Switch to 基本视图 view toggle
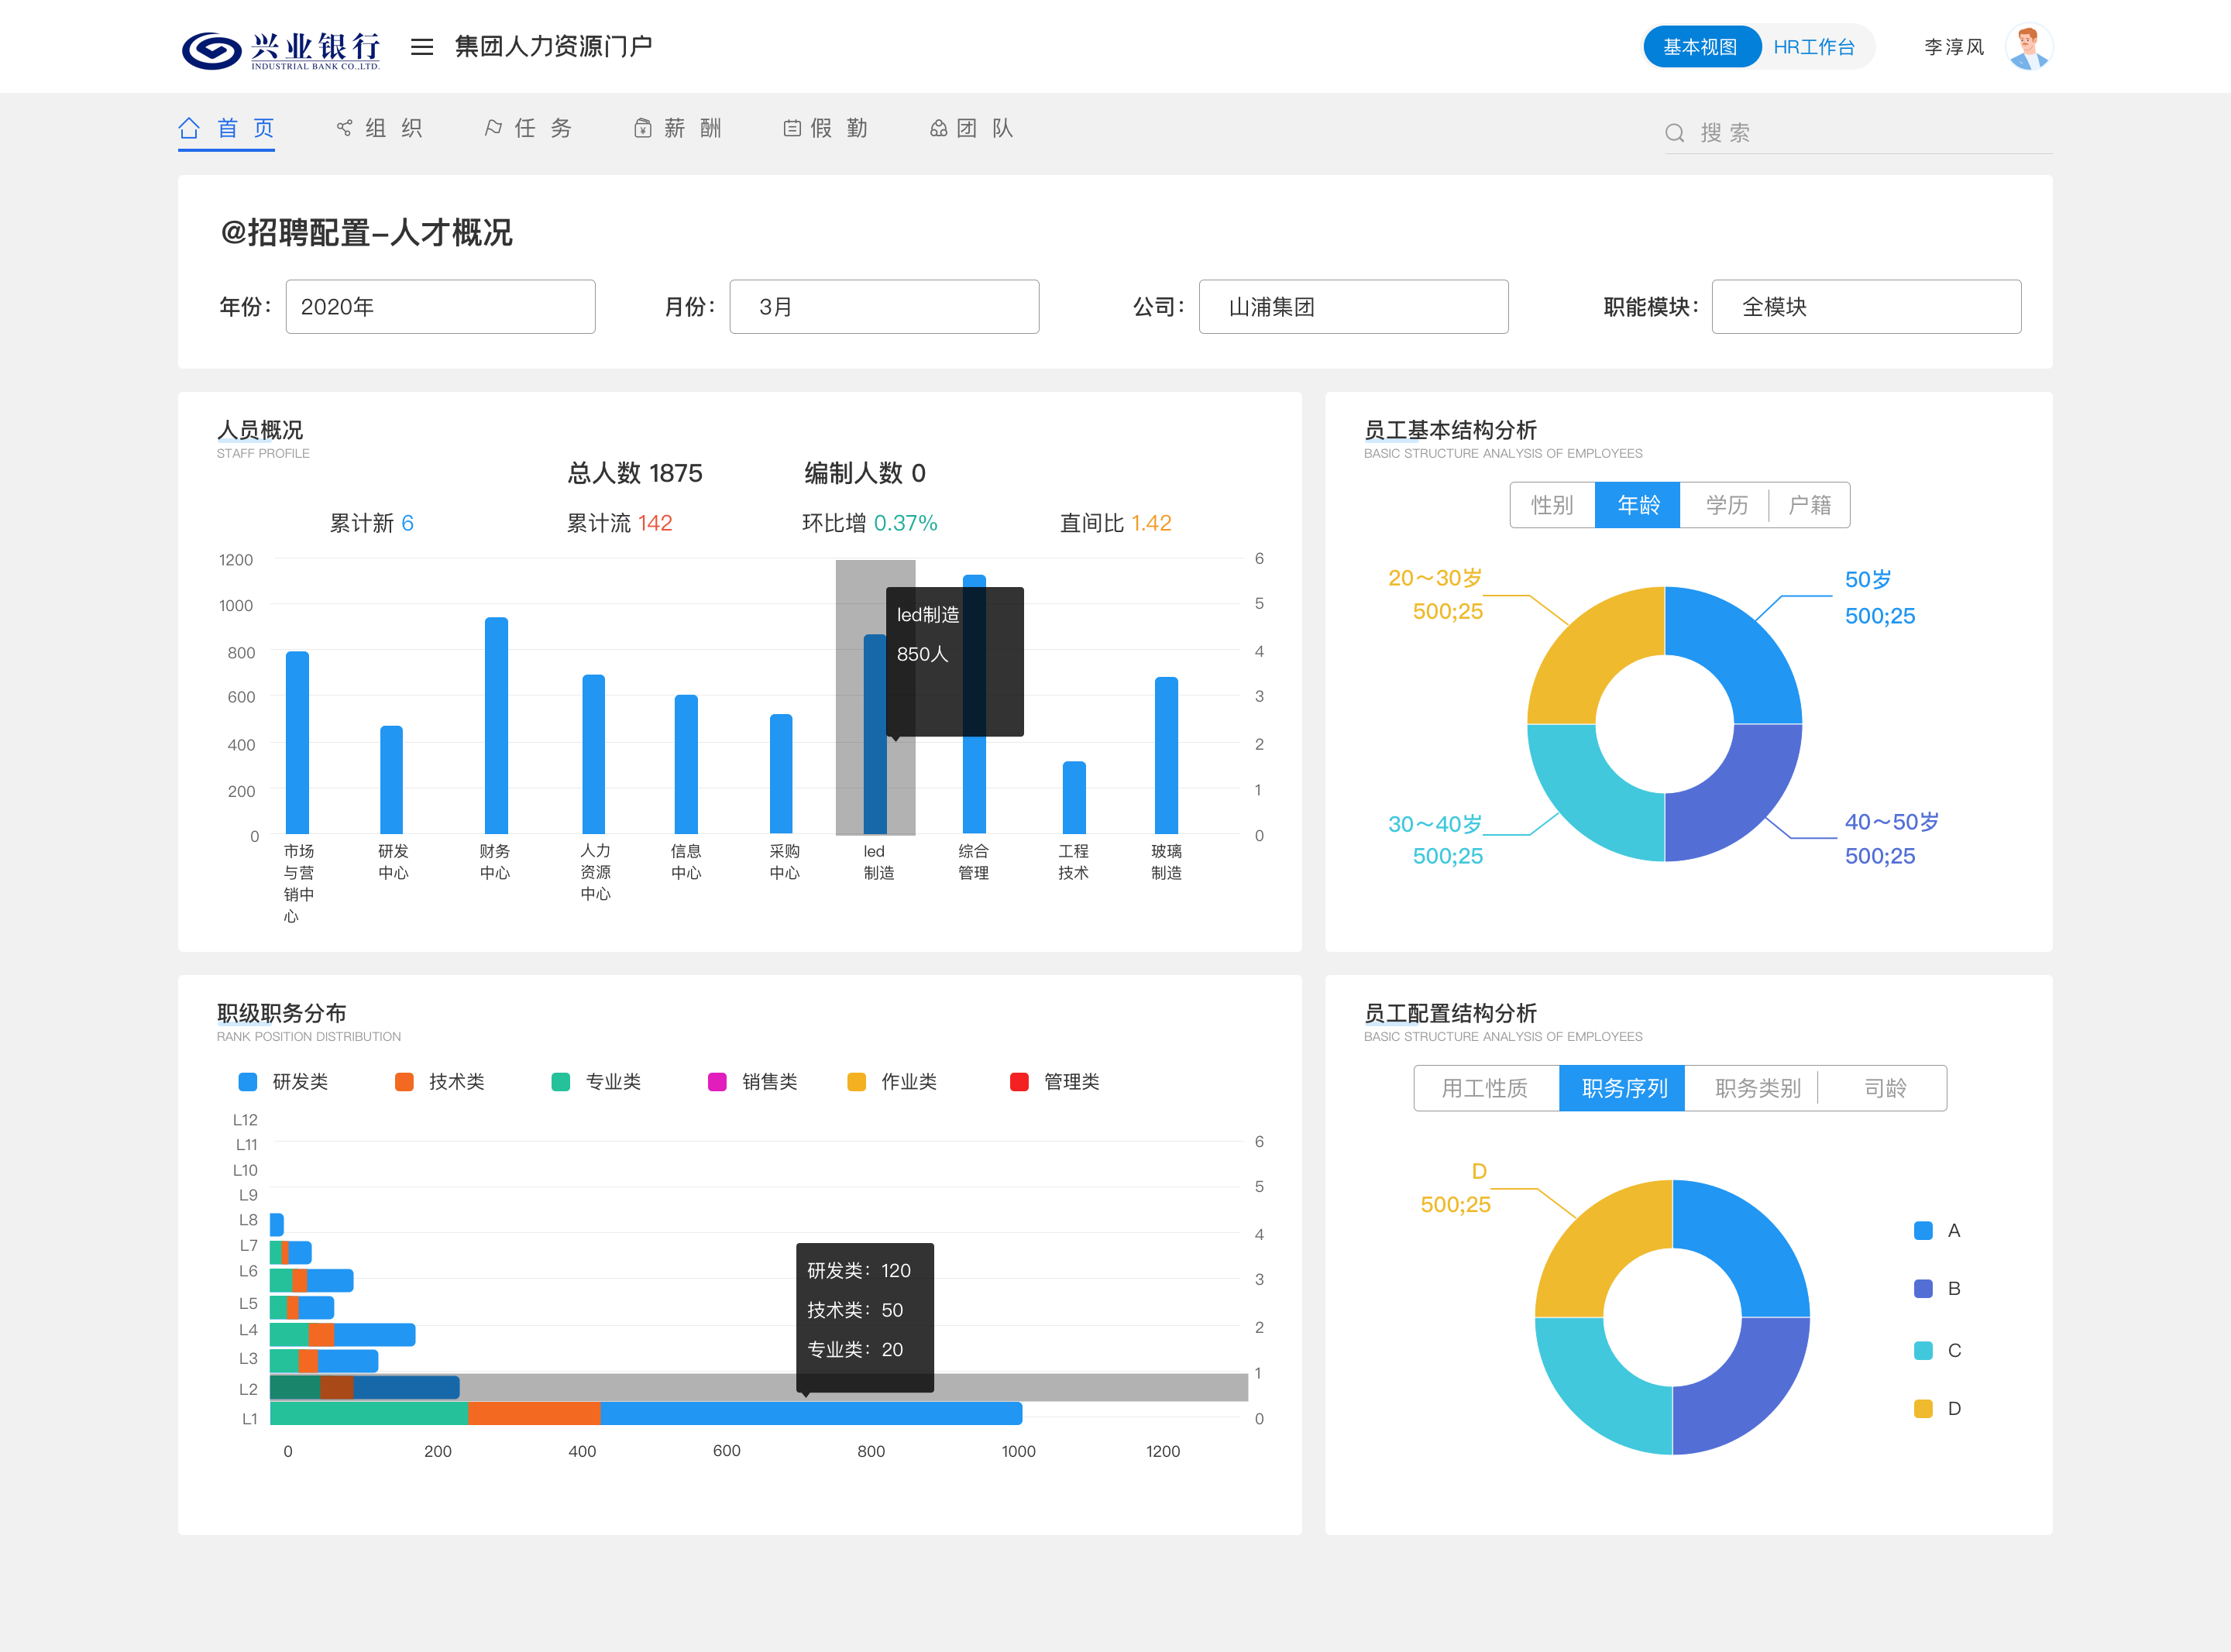Viewport: 2231px width, 1652px height. coord(1700,47)
